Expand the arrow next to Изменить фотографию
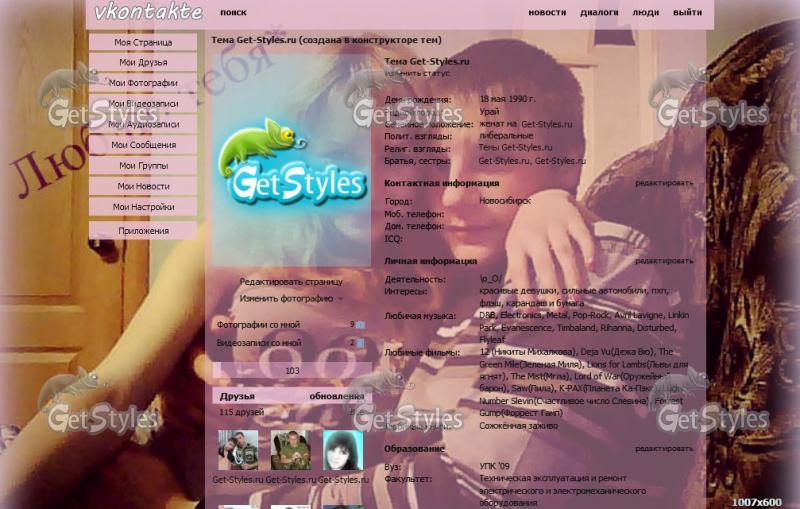 pyautogui.click(x=340, y=299)
